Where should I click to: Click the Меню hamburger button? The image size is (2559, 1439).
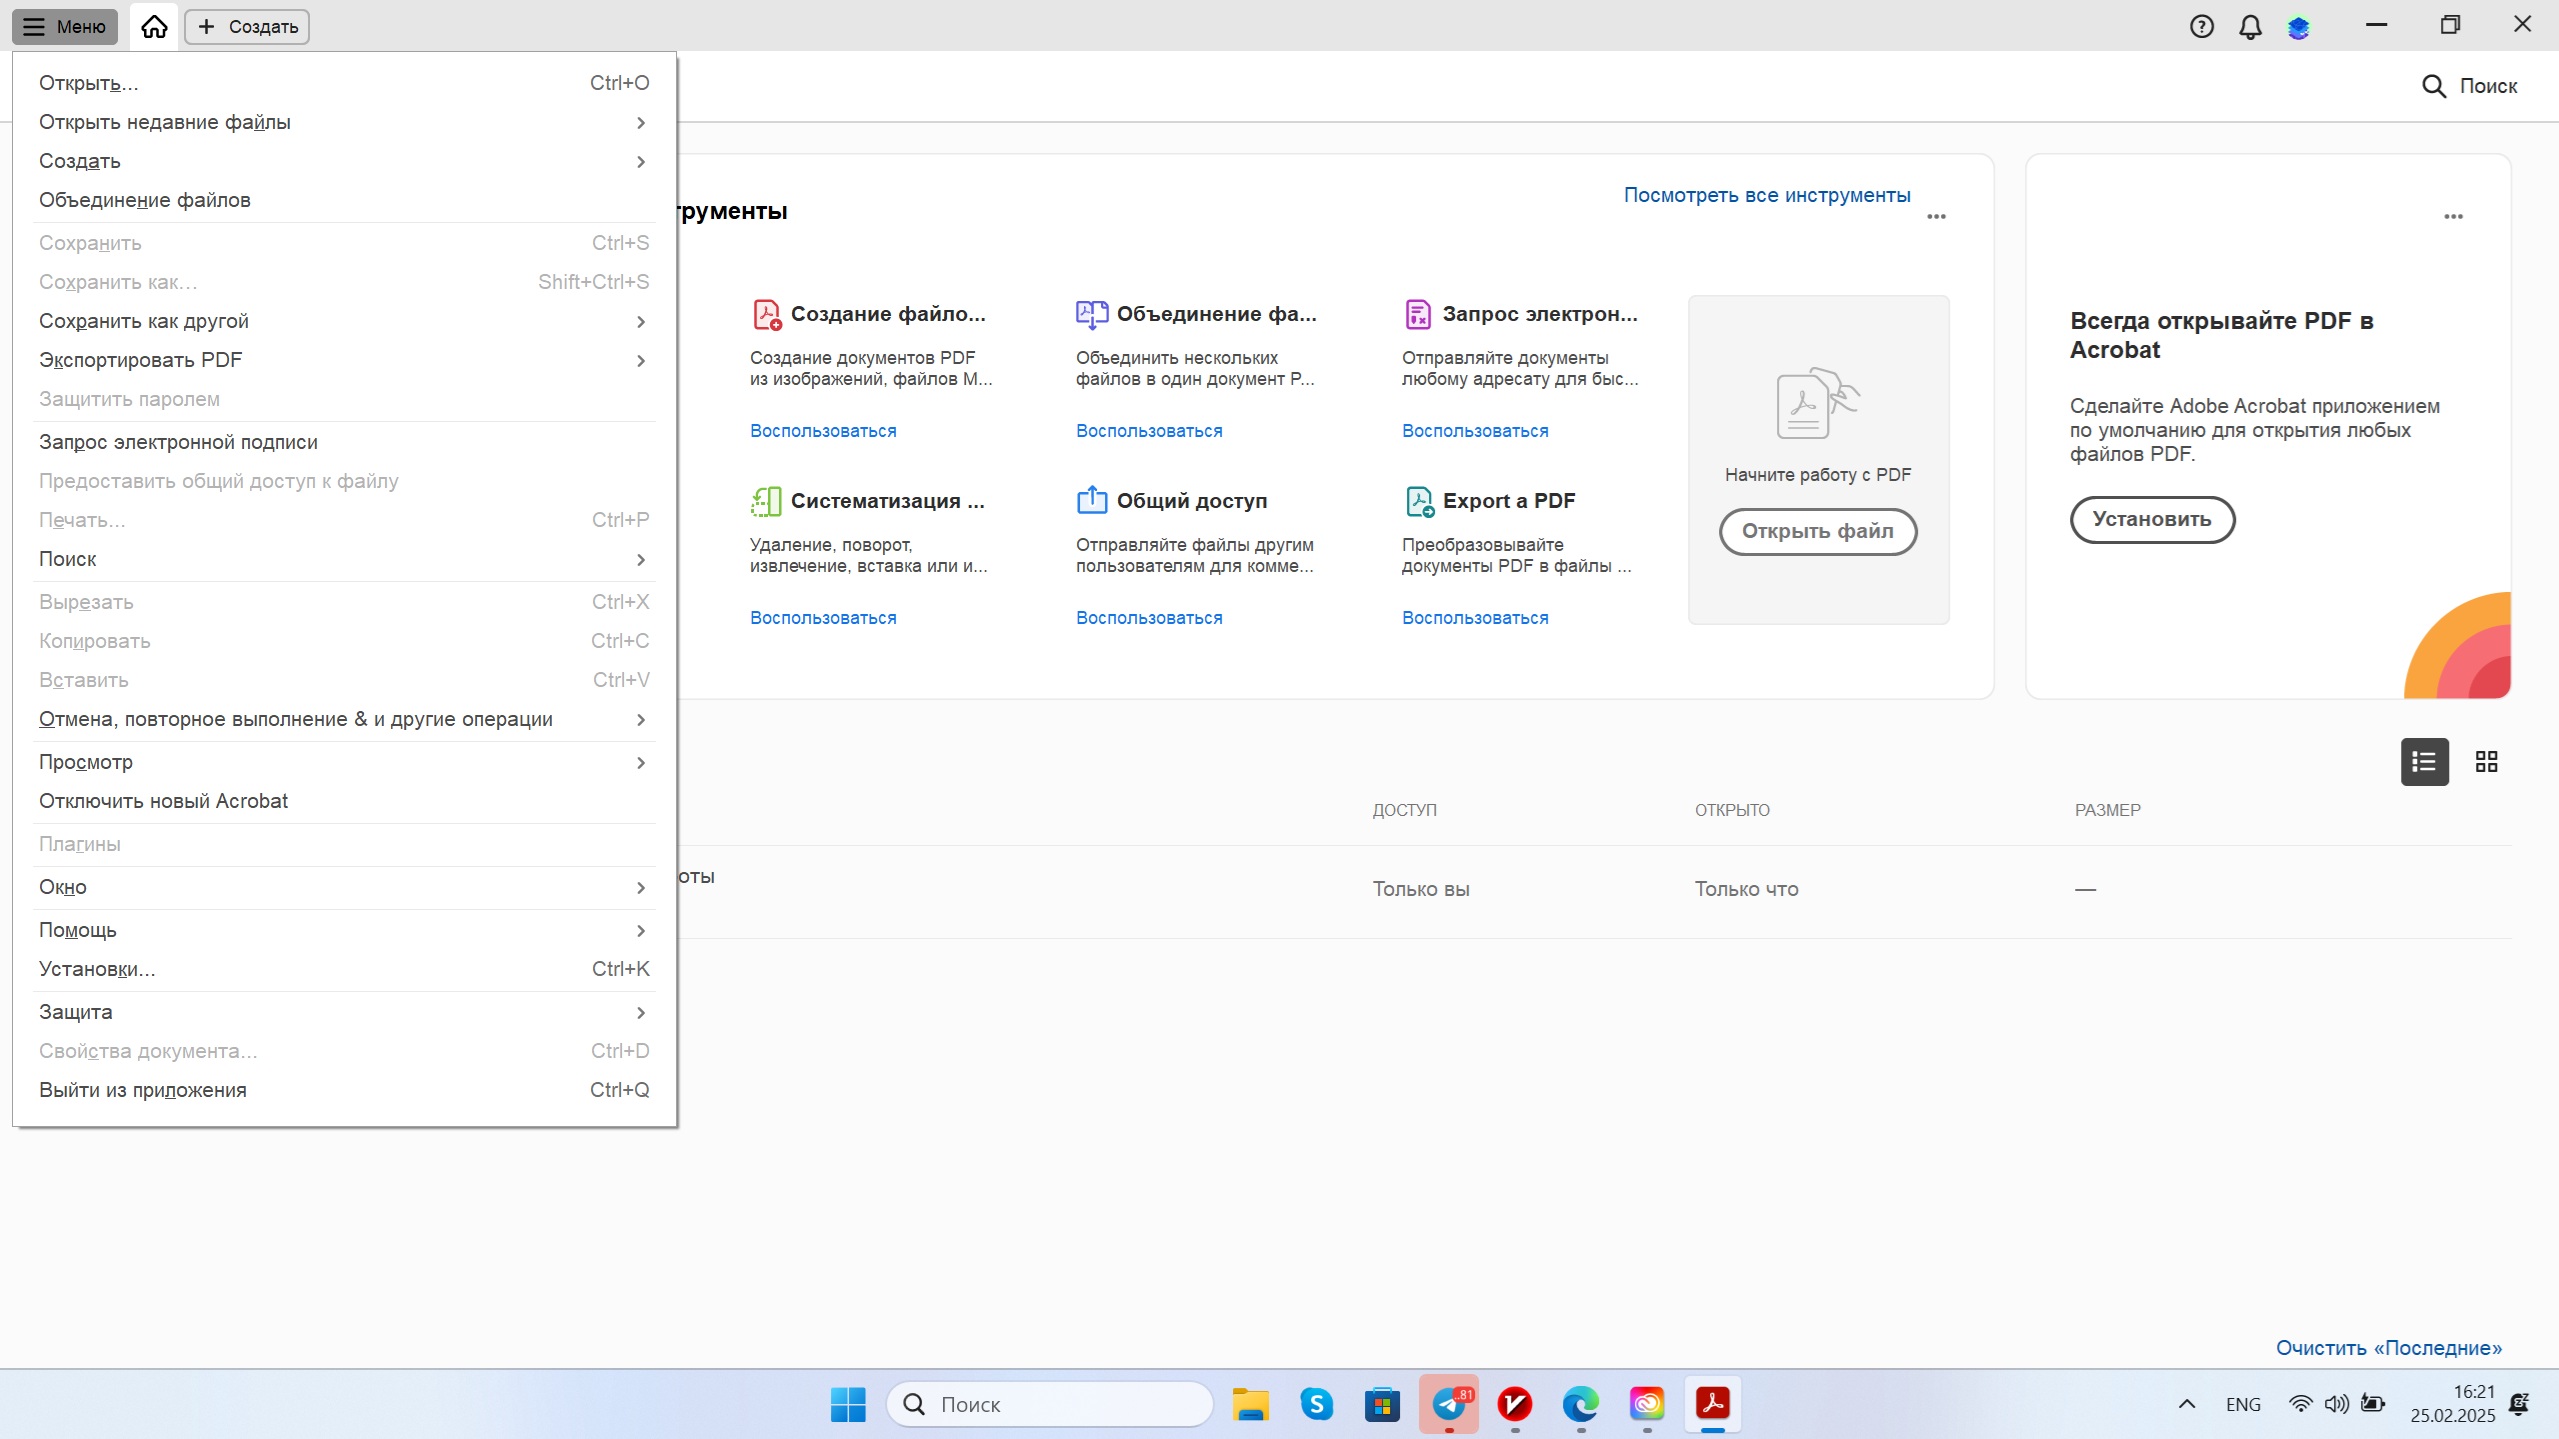click(x=65, y=27)
